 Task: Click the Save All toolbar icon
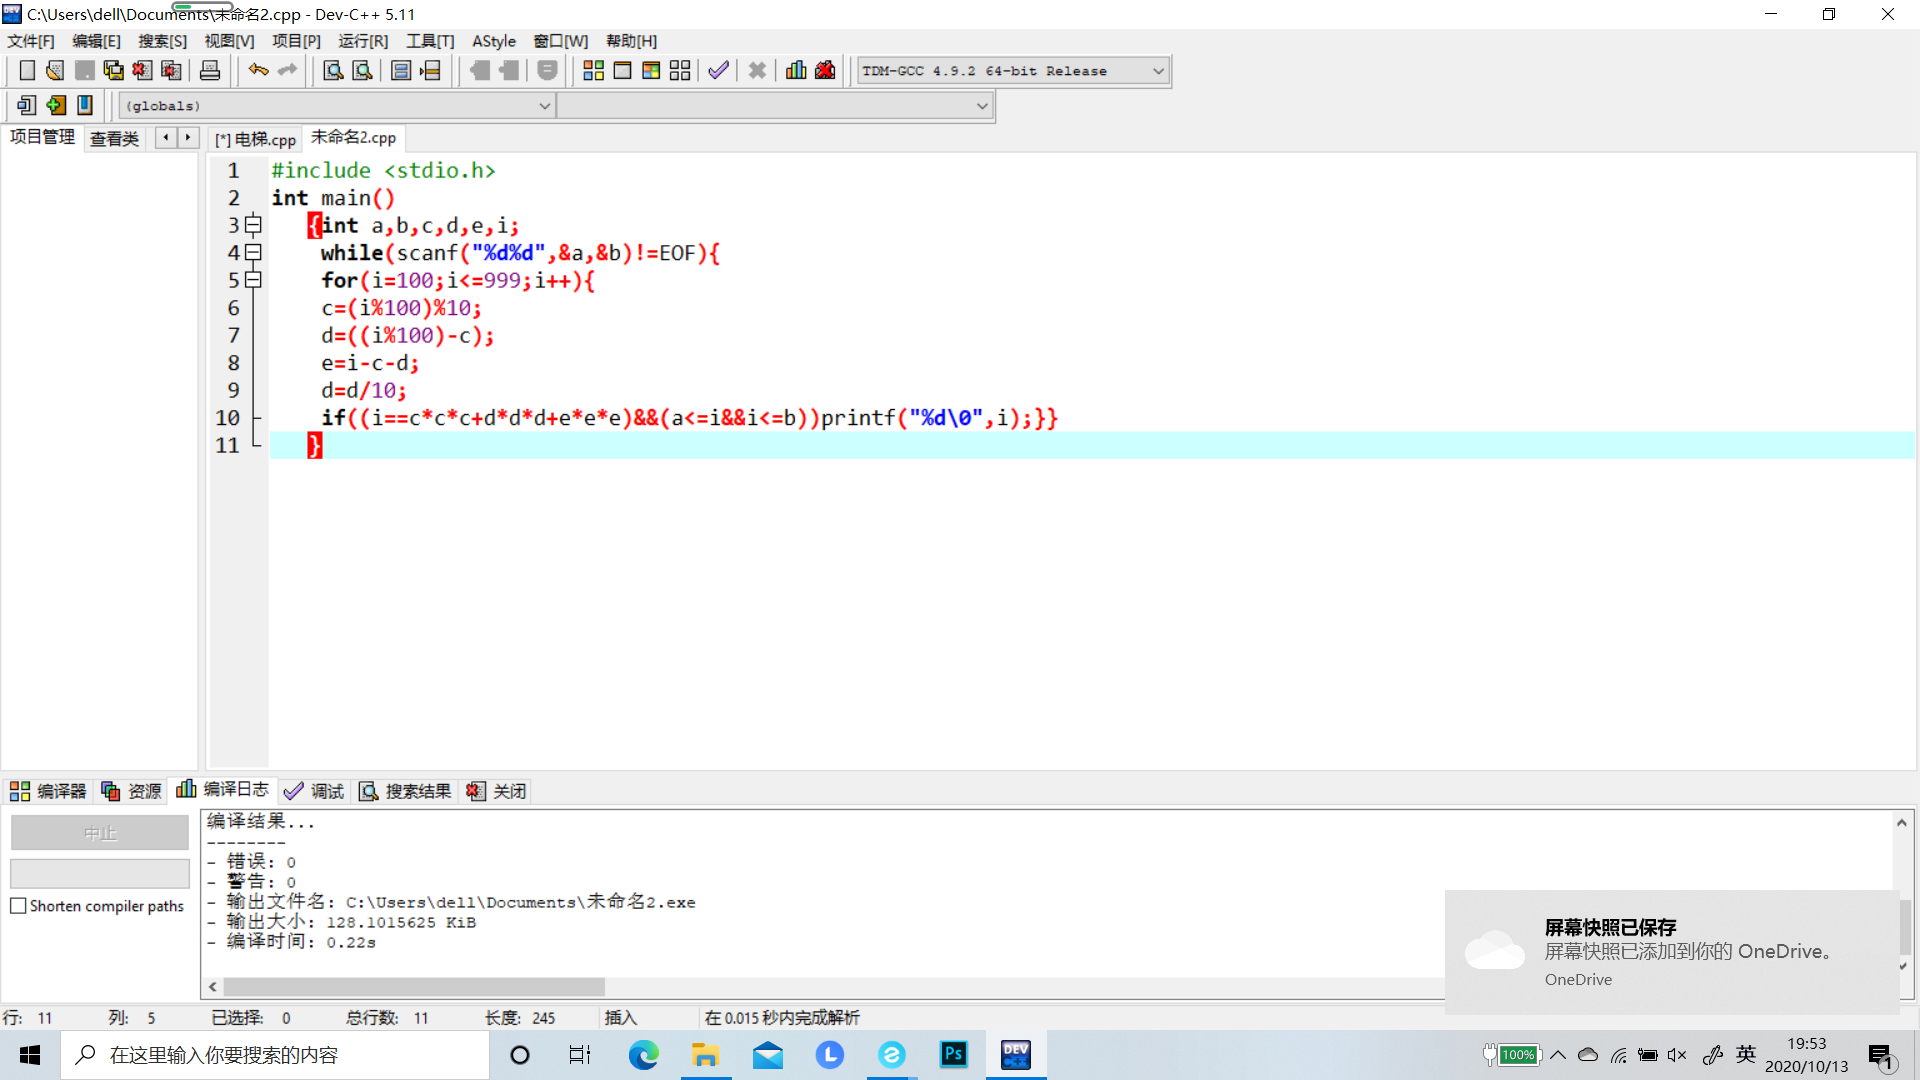[114, 70]
